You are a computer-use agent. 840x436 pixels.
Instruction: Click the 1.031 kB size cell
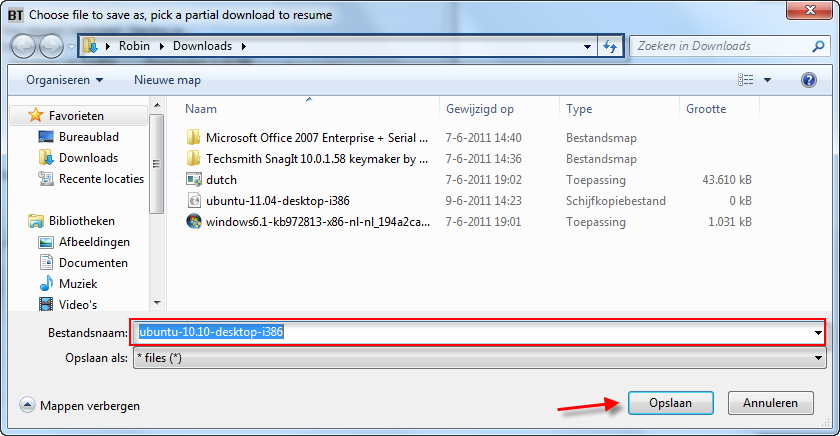(730, 222)
